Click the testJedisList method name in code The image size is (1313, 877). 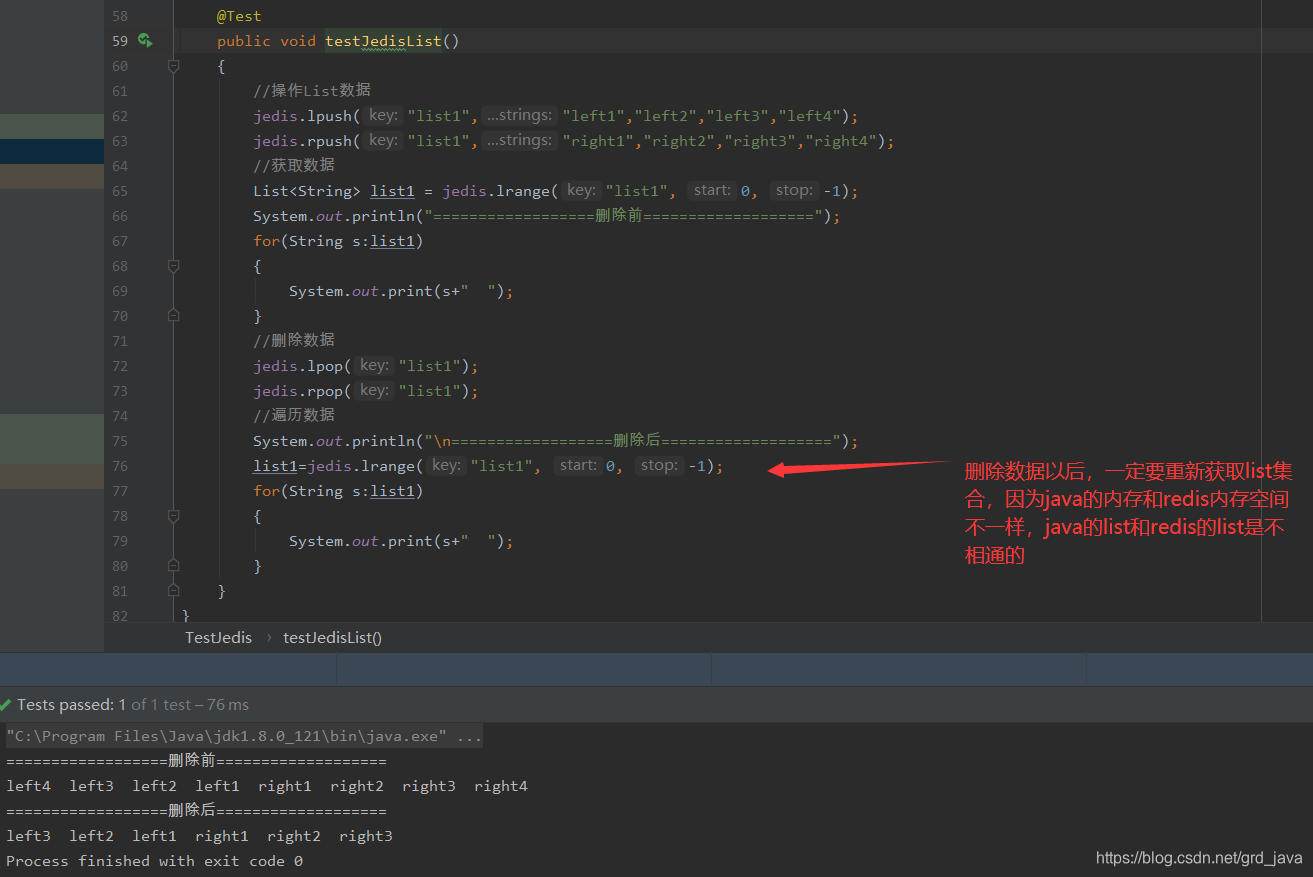(383, 41)
